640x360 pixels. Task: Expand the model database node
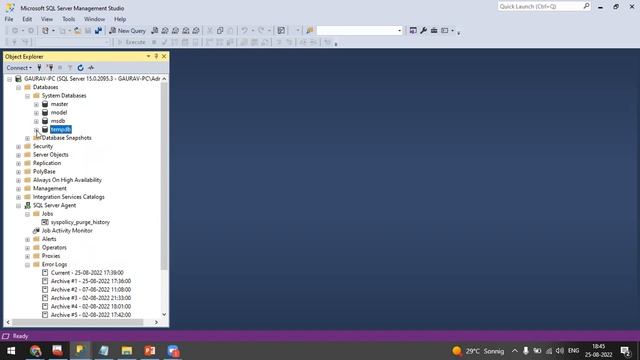click(x=36, y=113)
